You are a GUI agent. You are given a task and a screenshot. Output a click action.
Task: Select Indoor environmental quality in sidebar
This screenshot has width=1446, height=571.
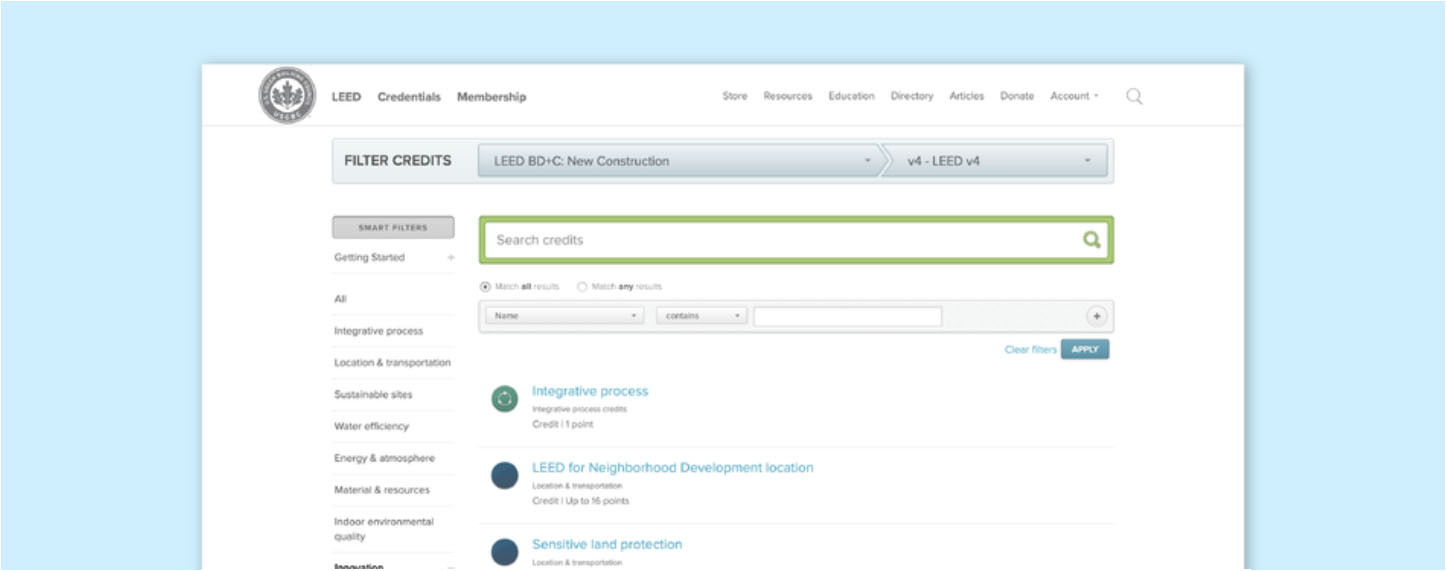coord(384,529)
